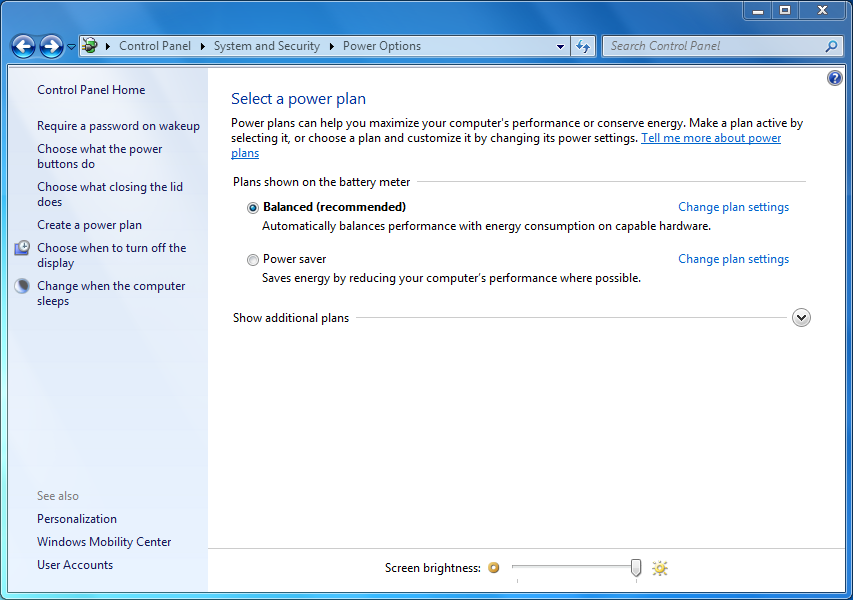
Task: Expand the arrow before Power Options breadcrumb
Action: [x=331, y=46]
